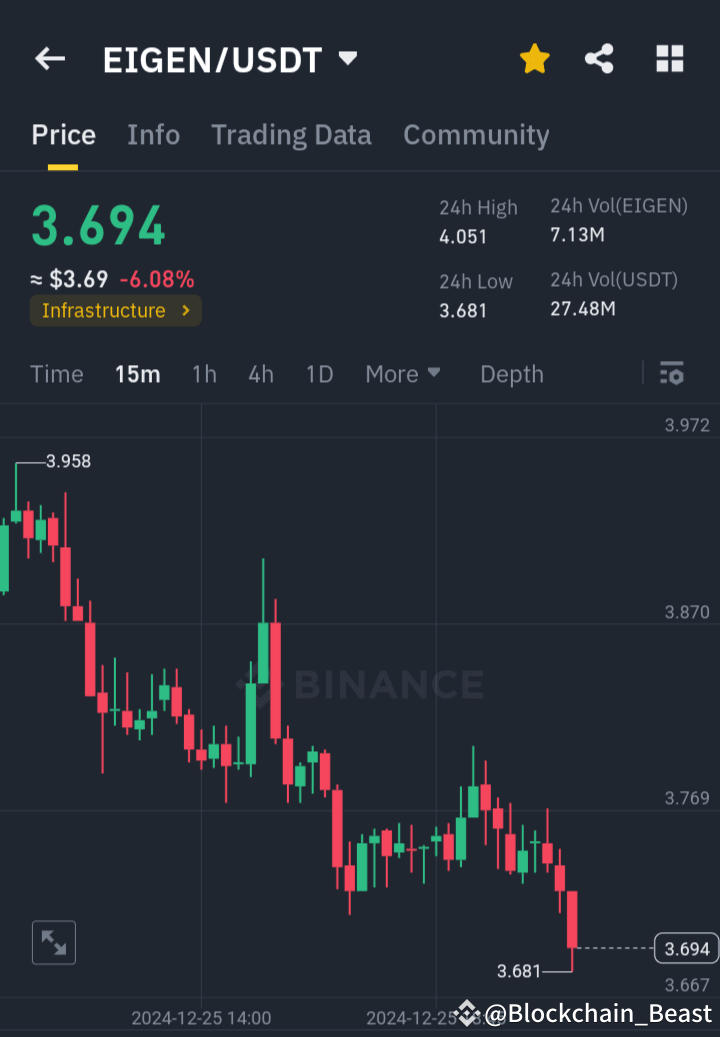This screenshot has height=1037, width=720.
Task: Open the Community tab
Action: tap(476, 135)
